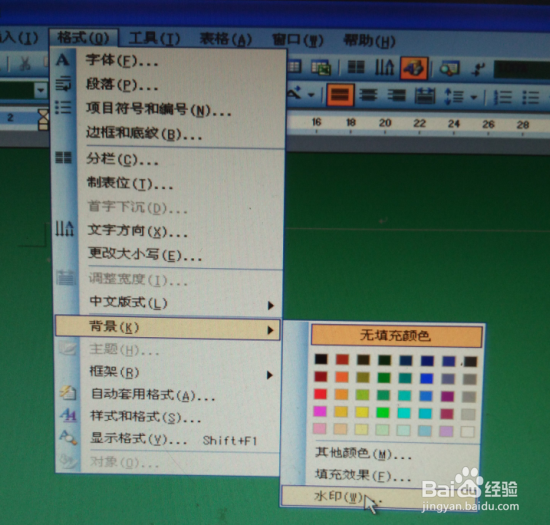550x525 pixels.
Task: Click the reveal formatting icon beside 显示格式
Action: [x=68, y=437]
